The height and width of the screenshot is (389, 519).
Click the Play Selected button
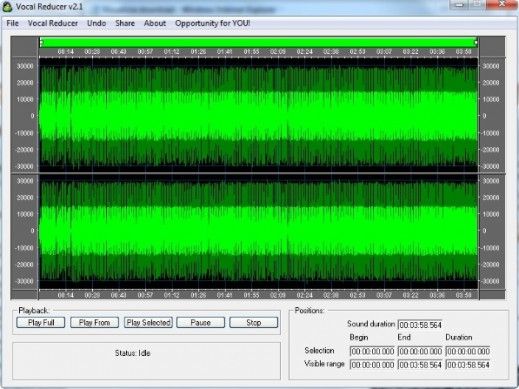click(x=148, y=322)
